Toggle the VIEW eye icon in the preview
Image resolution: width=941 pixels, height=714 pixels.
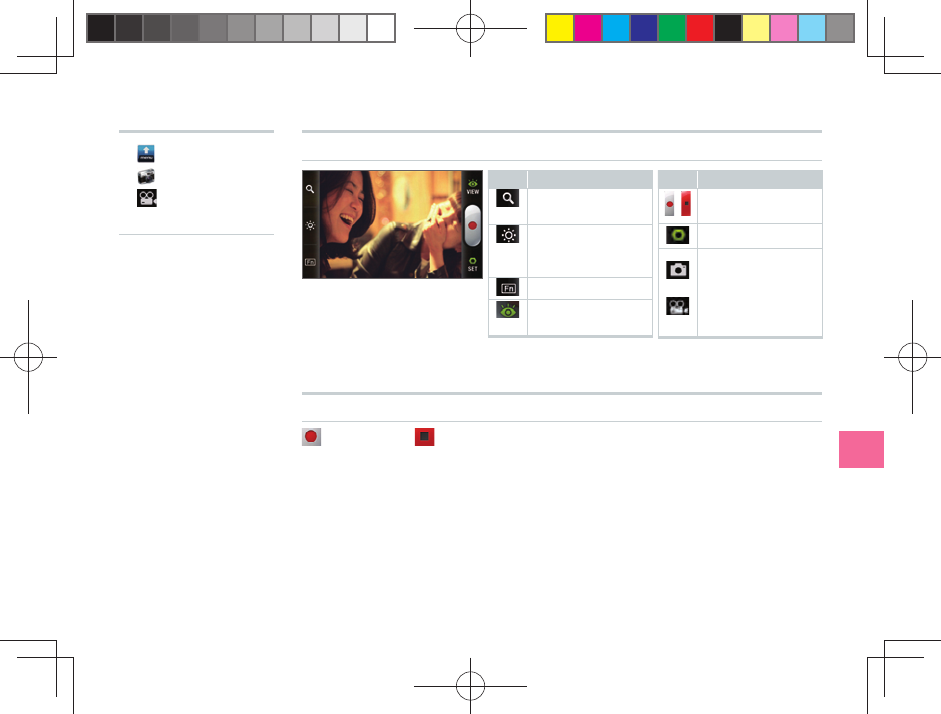point(473,187)
